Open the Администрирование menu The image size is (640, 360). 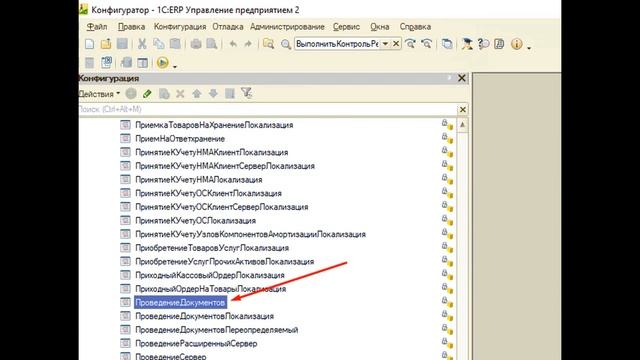click(x=287, y=27)
